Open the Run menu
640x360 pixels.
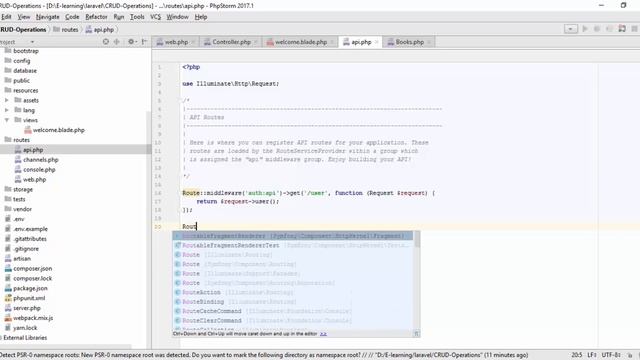tap(119, 17)
